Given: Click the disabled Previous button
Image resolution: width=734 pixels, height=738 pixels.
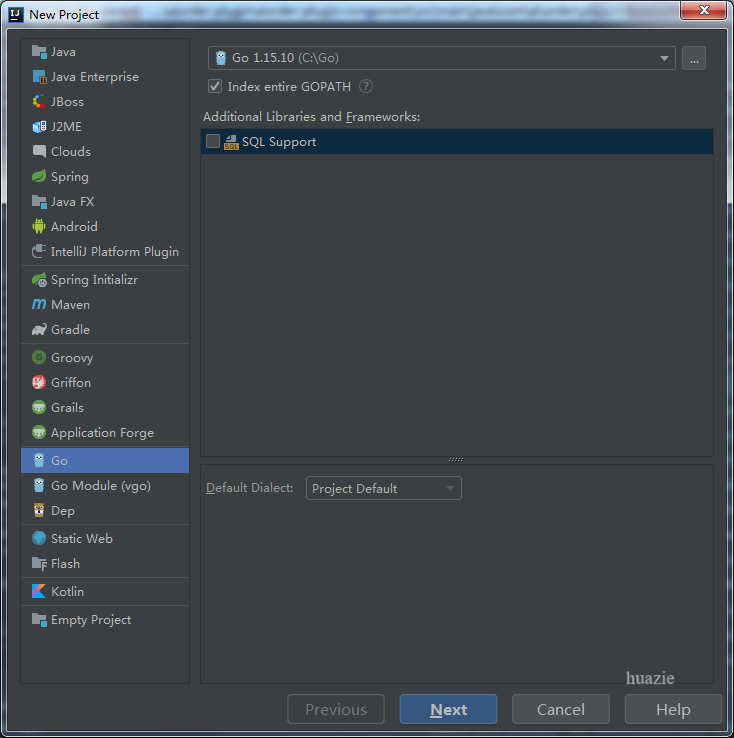Looking at the screenshot, I should click(336, 709).
